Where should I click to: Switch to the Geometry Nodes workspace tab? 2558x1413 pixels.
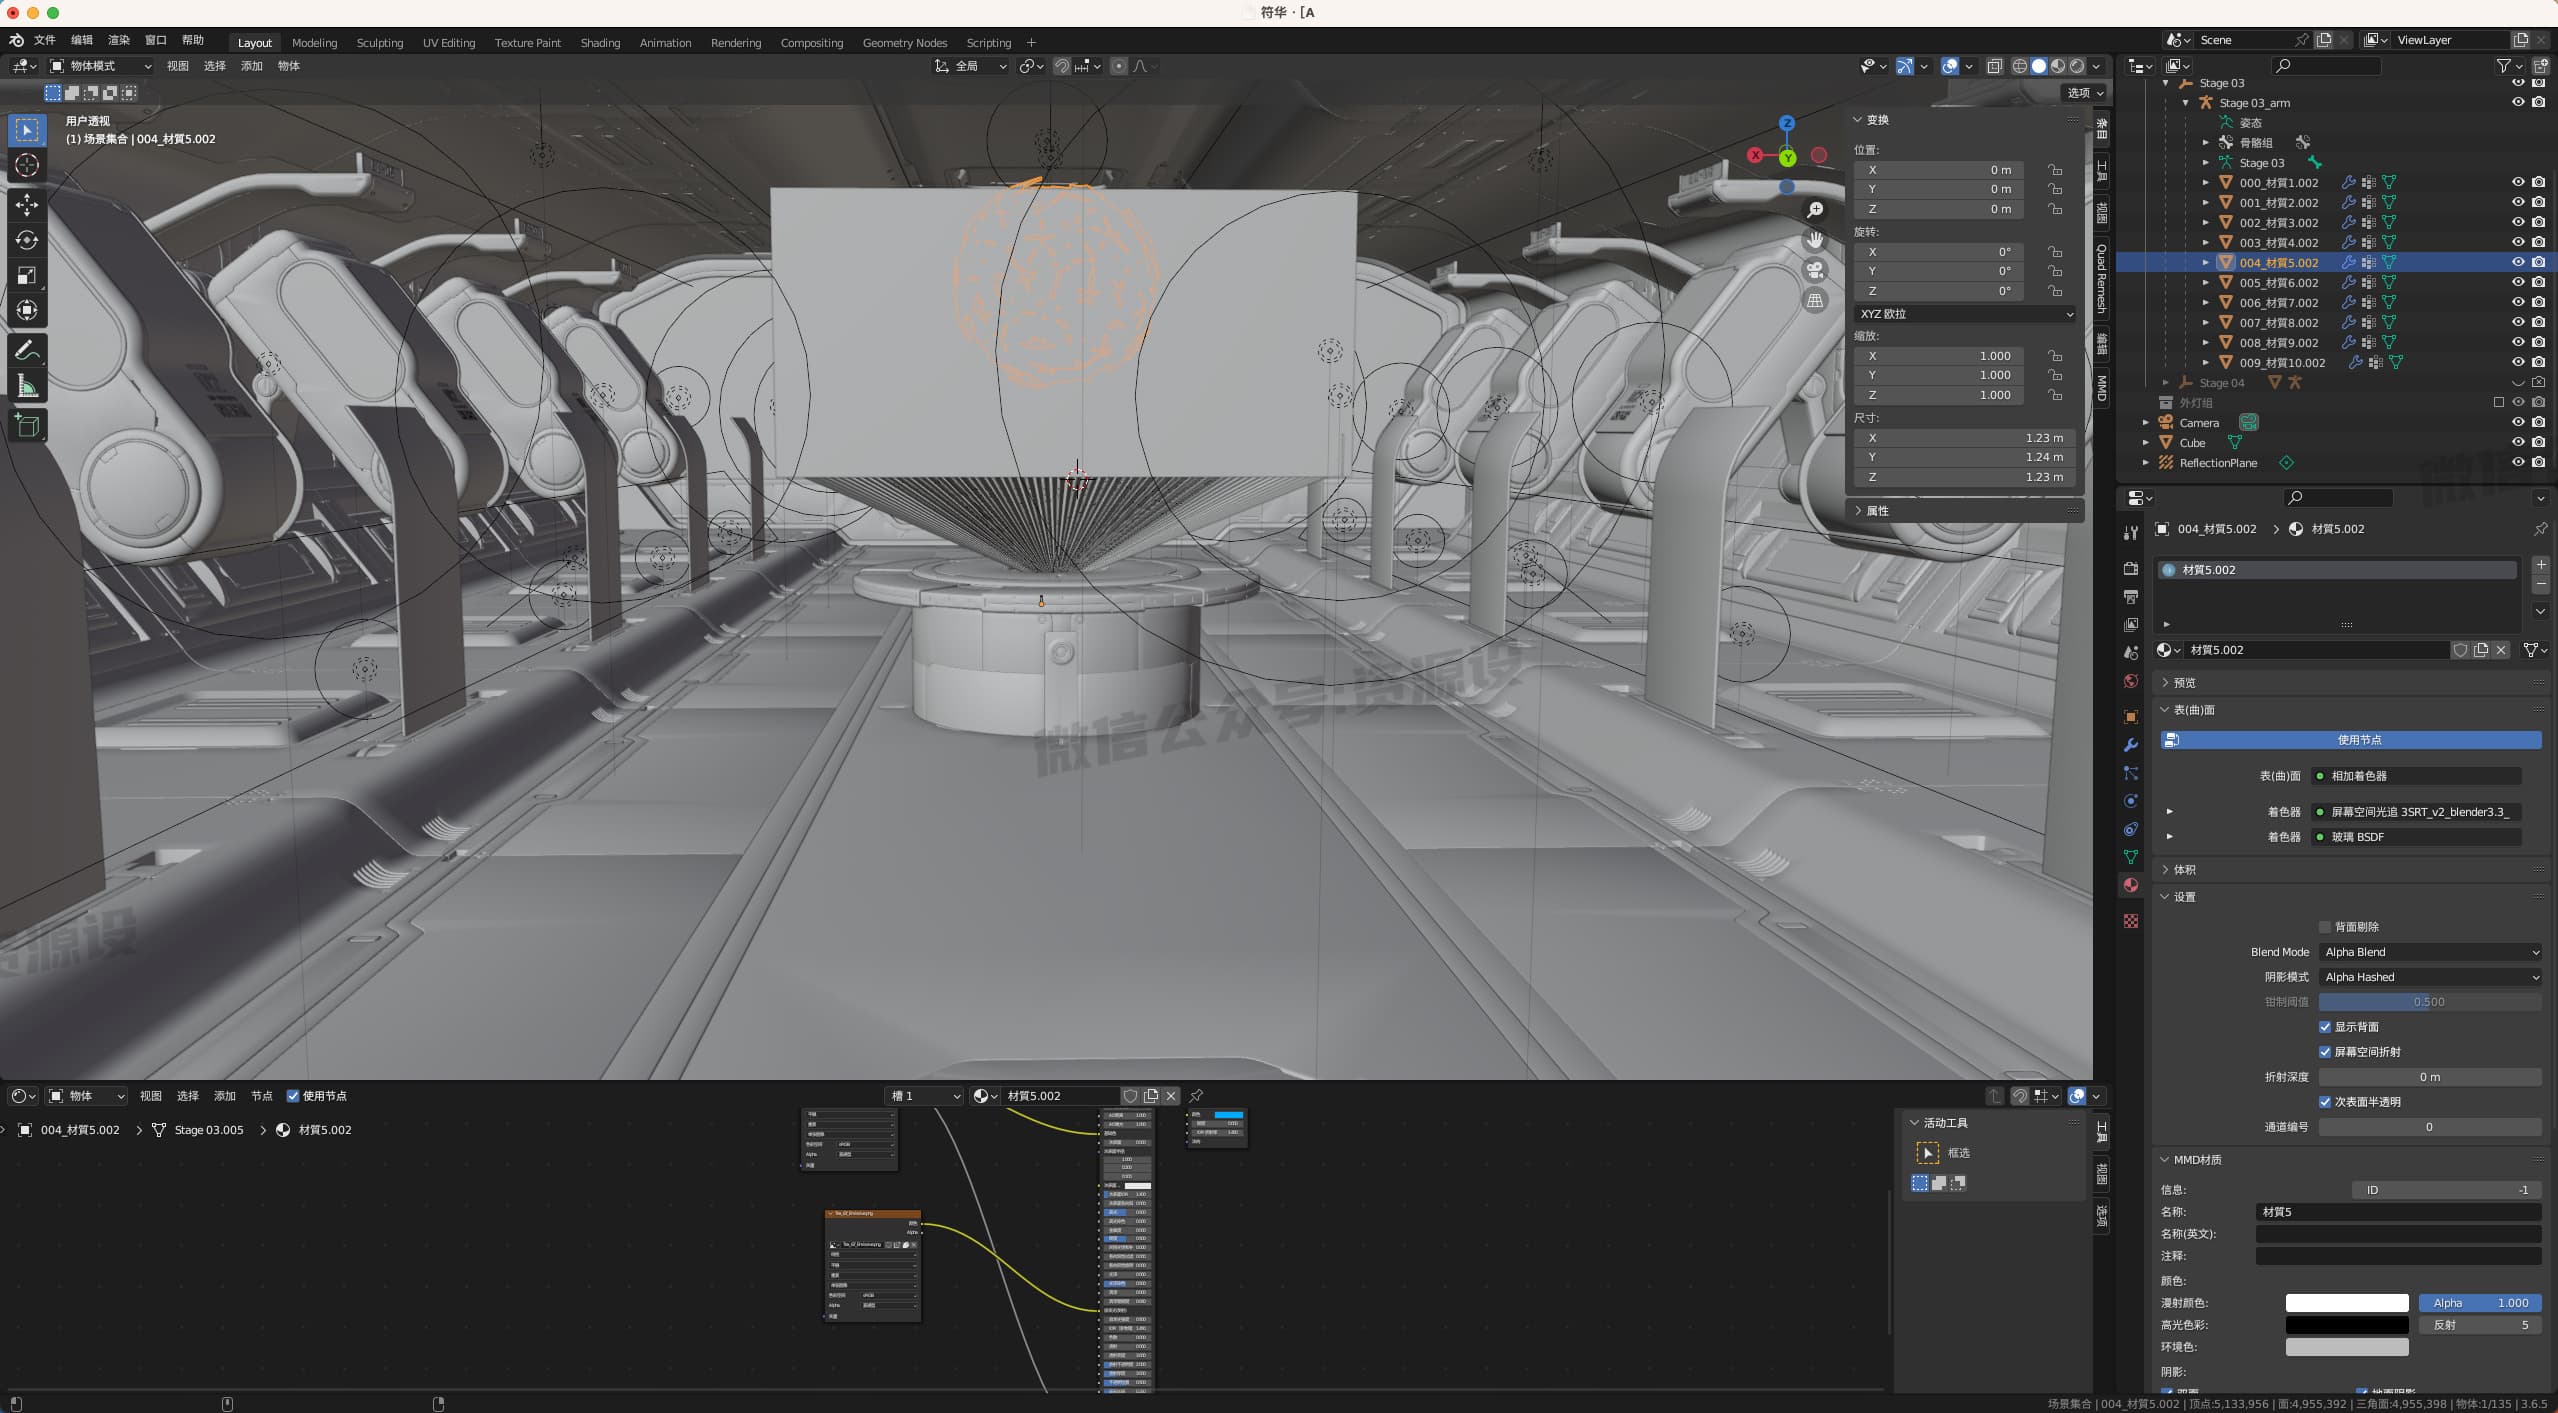[x=904, y=43]
